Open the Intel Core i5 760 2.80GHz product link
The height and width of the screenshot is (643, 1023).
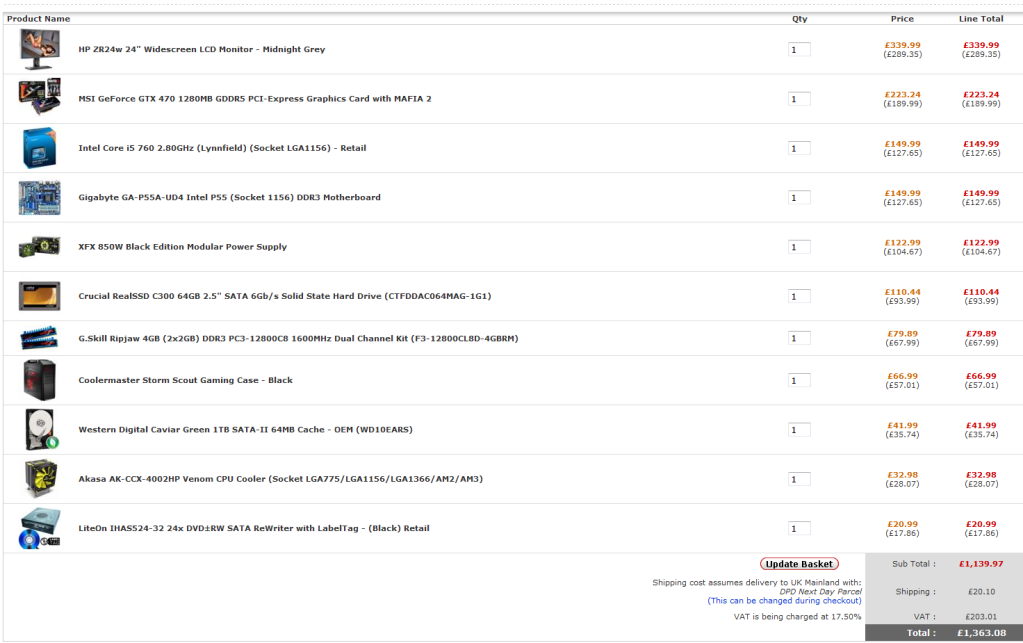pyautogui.click(x=222, y=148)
